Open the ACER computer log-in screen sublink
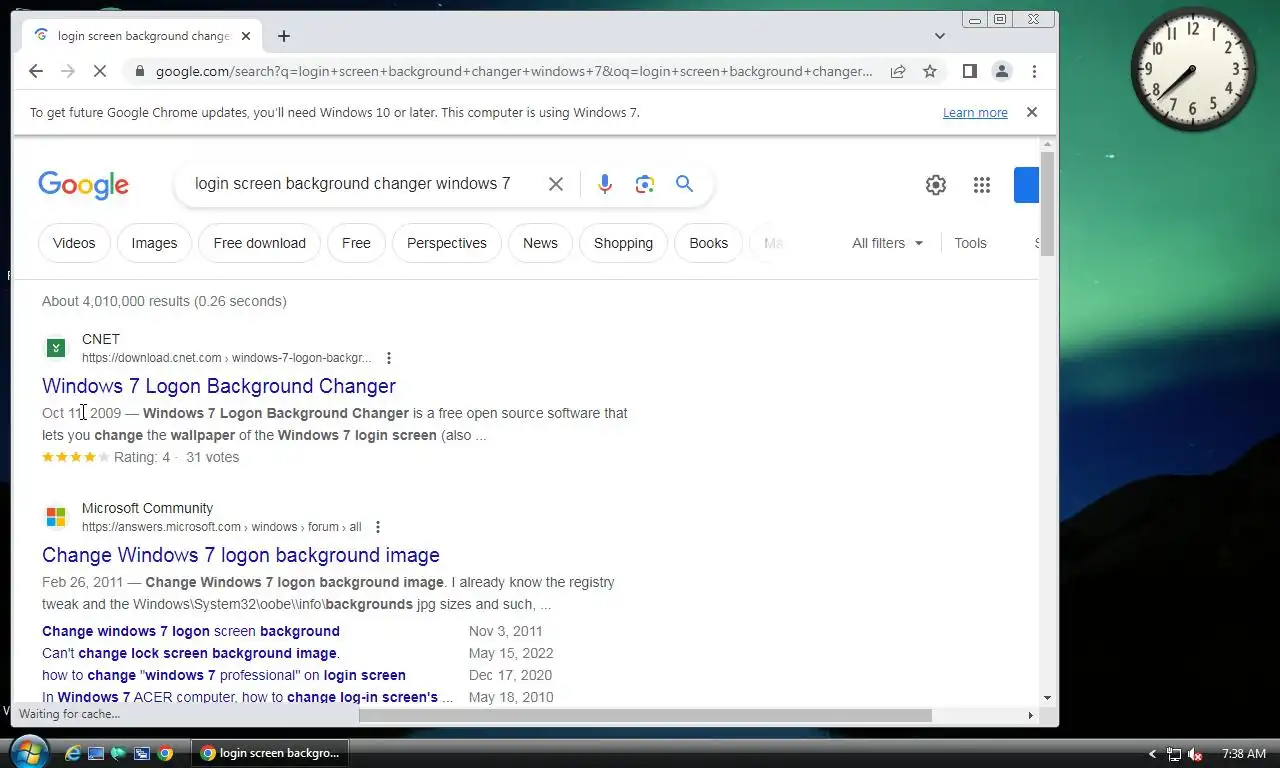Viewport: 1280px width, 768px height. [247, 697]
